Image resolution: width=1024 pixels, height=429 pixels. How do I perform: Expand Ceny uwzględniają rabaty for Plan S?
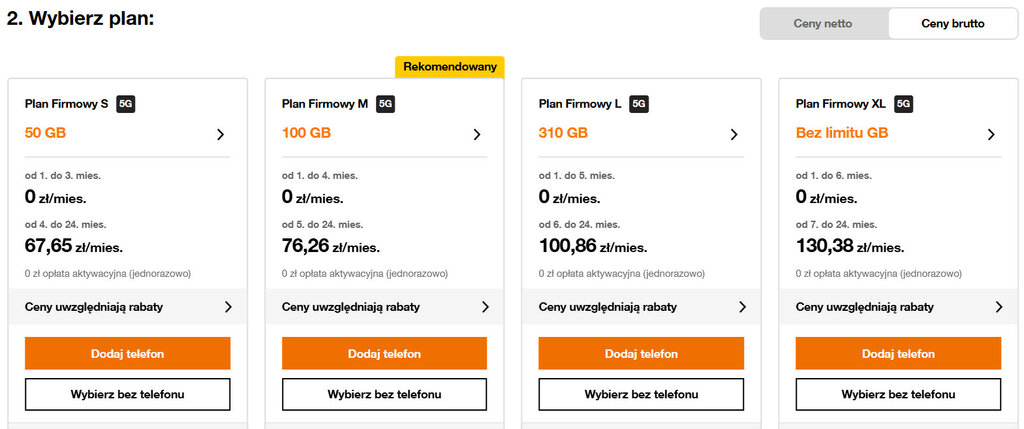coord(127,307)
